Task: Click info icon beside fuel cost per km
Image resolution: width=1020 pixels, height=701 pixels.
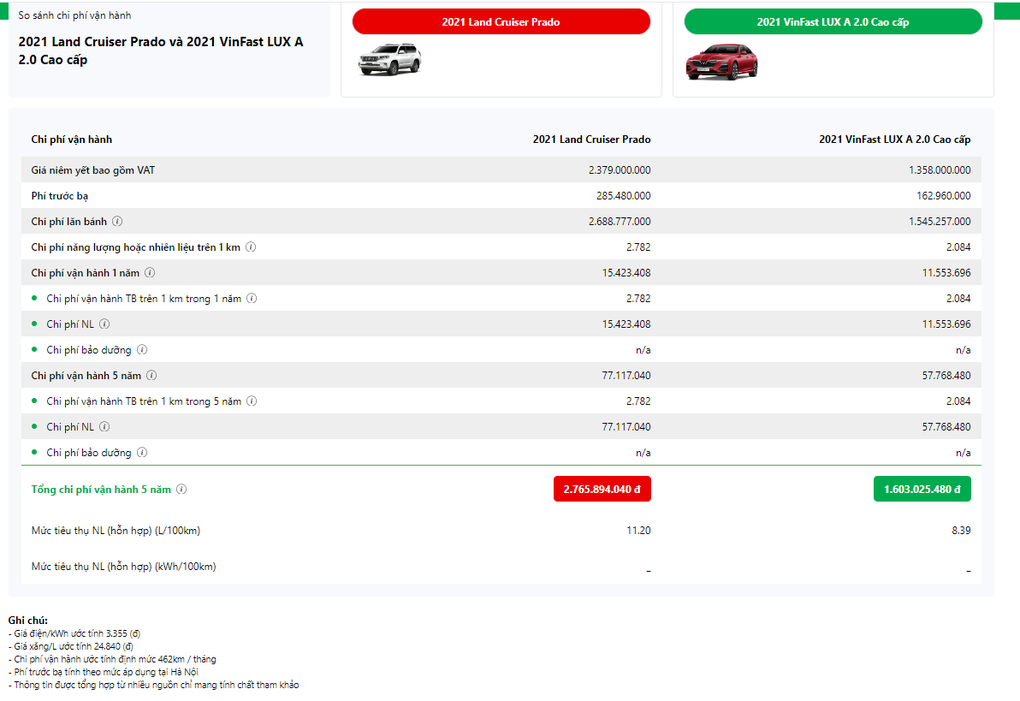Action: pyautogui.click(x=251, y=247)
